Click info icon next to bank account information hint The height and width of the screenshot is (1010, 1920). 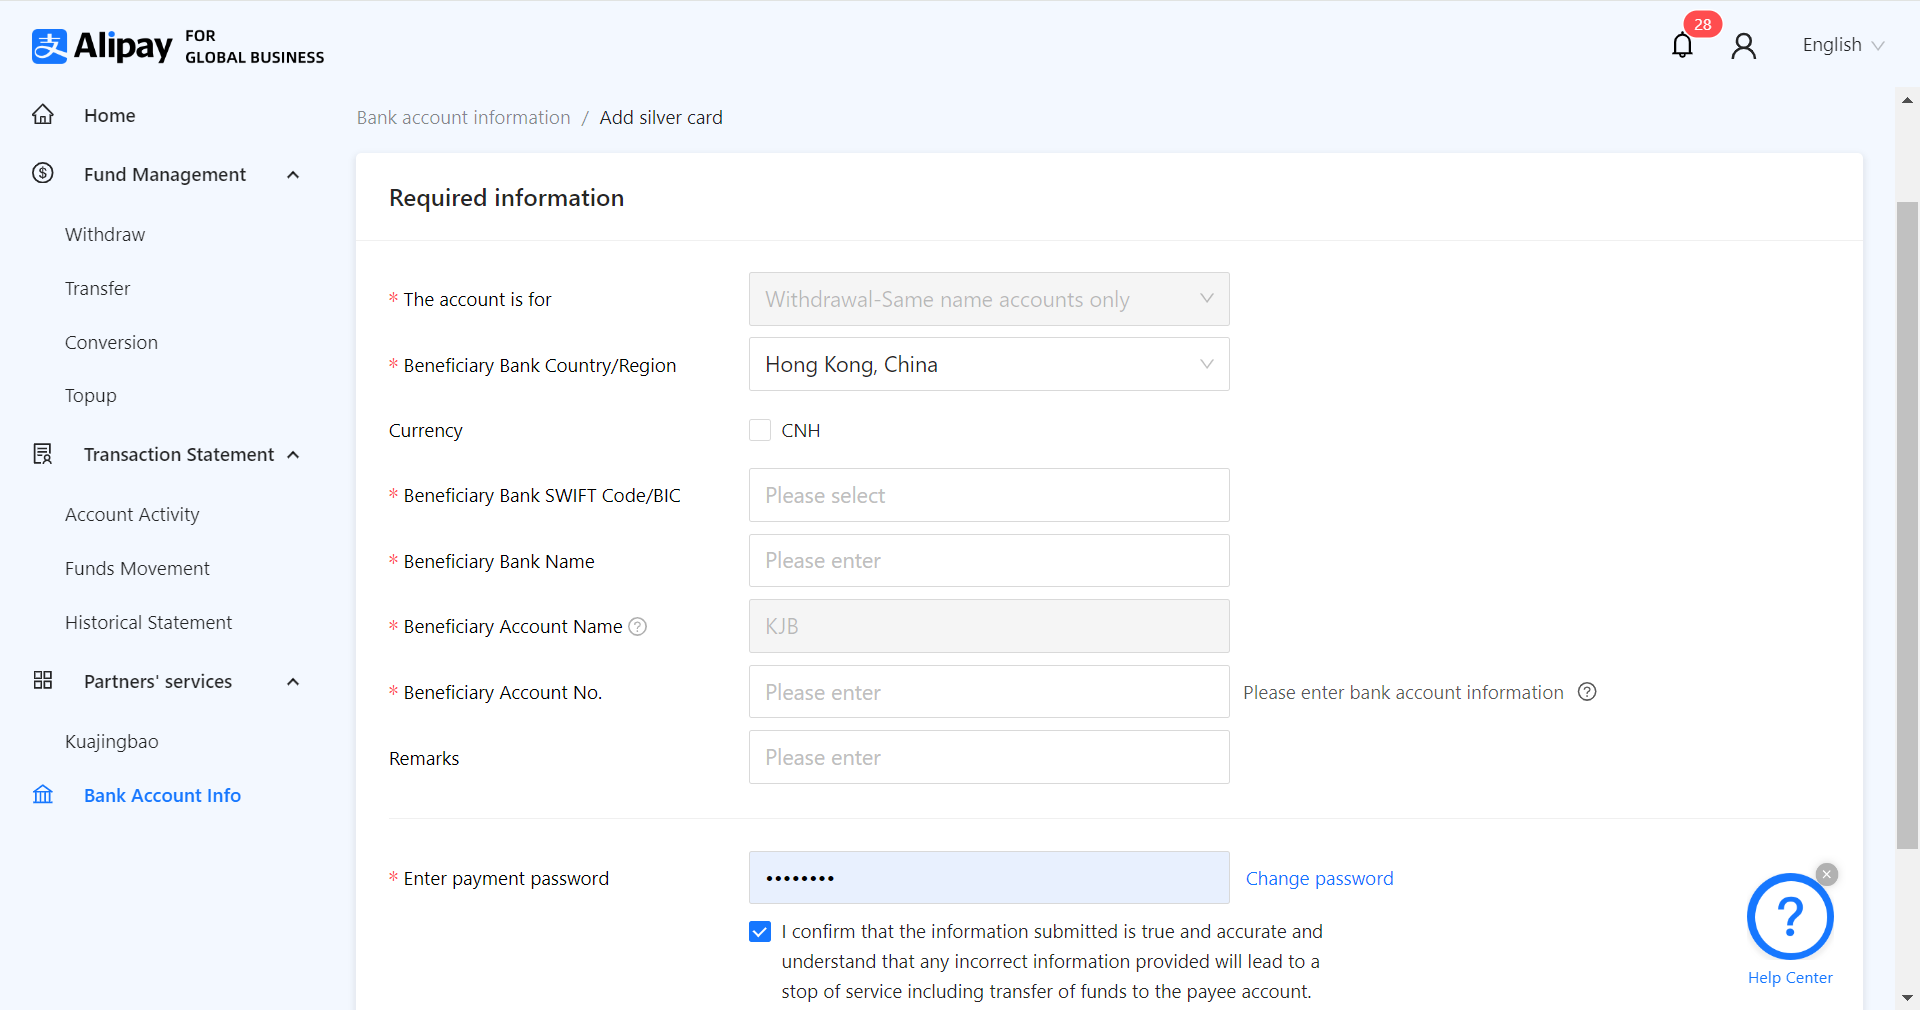pyautogui.click(x=1587, y=692)
